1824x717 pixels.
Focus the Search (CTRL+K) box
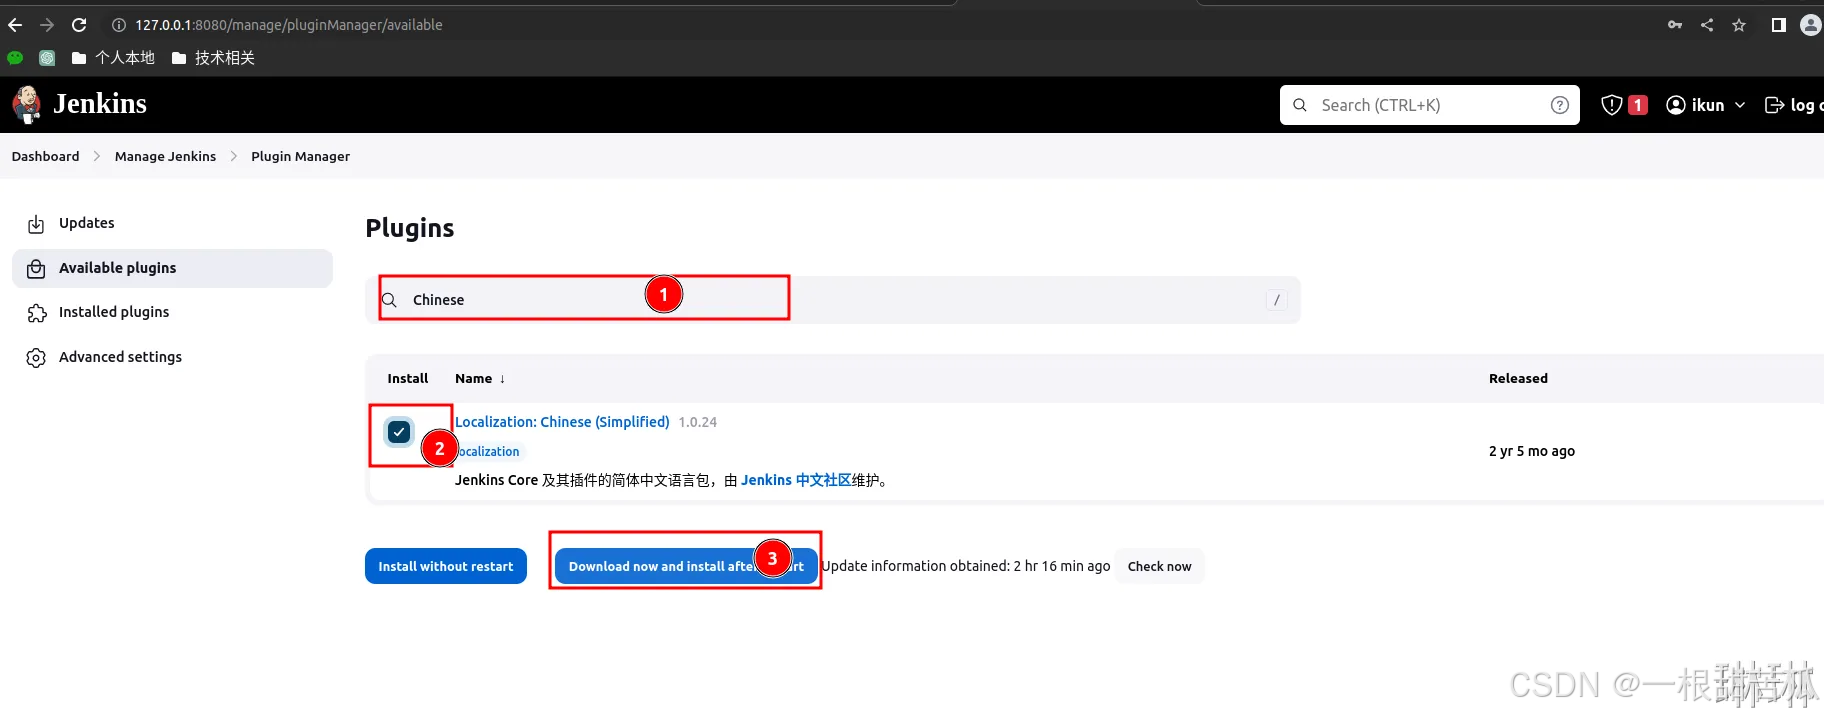1430,105
